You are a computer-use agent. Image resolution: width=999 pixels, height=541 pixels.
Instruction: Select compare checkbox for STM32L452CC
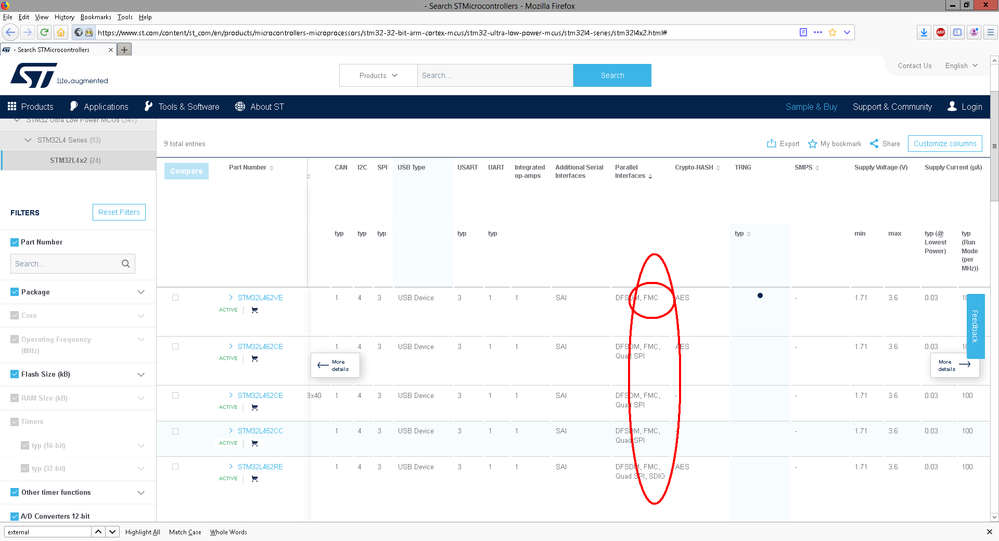[175, 431]
